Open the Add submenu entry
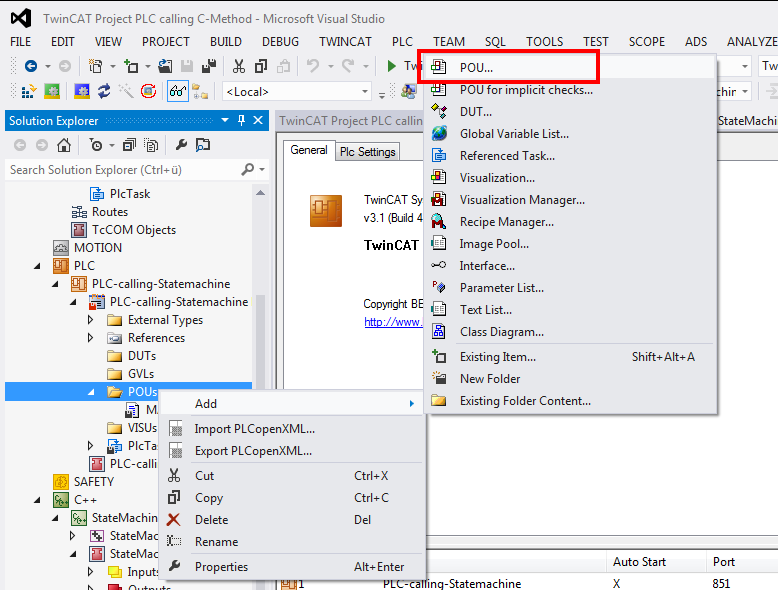This screenshot has height=590, width=778. [293, 403]
